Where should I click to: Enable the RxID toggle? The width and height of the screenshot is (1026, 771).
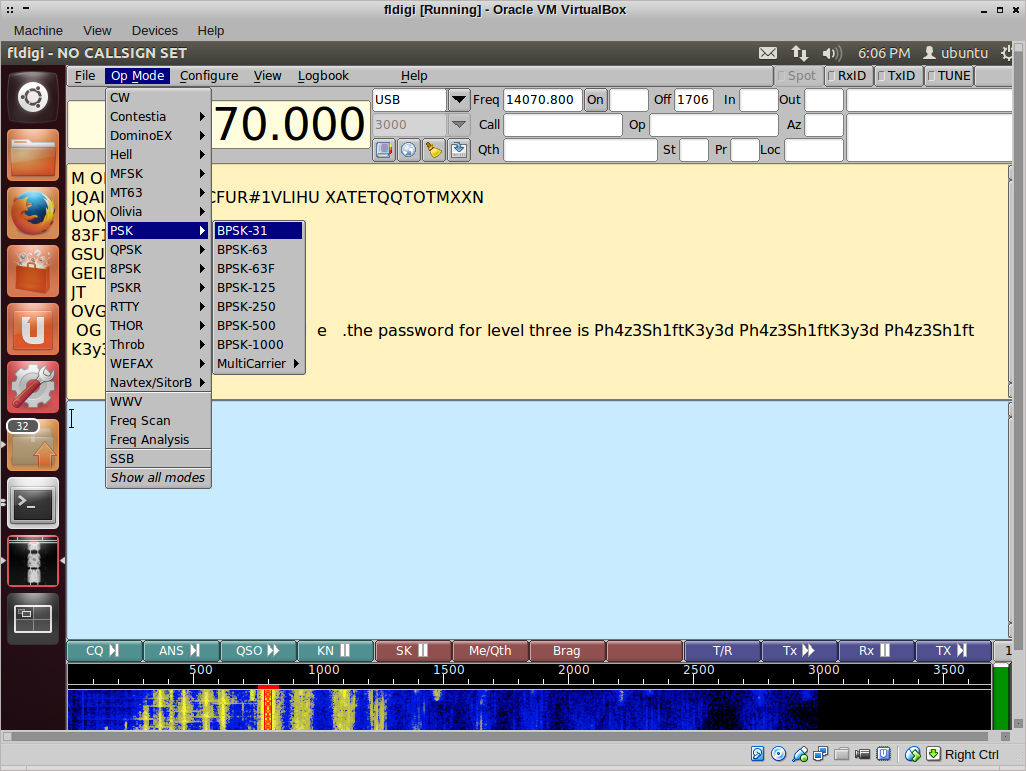pos(847,76)
